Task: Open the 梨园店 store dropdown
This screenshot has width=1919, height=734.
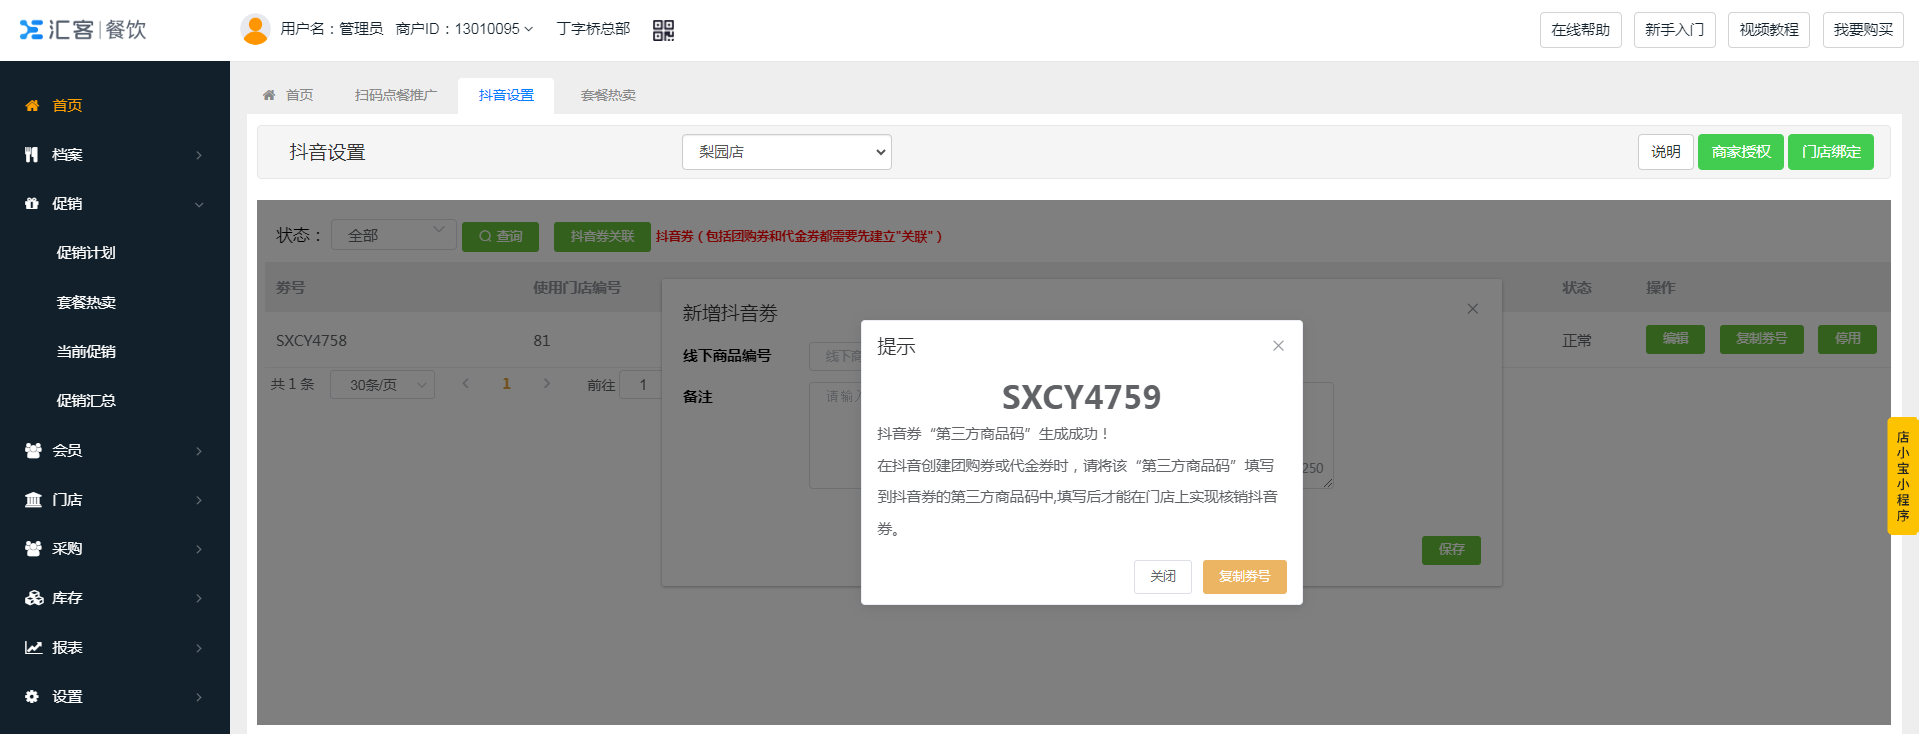Action: tap(786, 152)
